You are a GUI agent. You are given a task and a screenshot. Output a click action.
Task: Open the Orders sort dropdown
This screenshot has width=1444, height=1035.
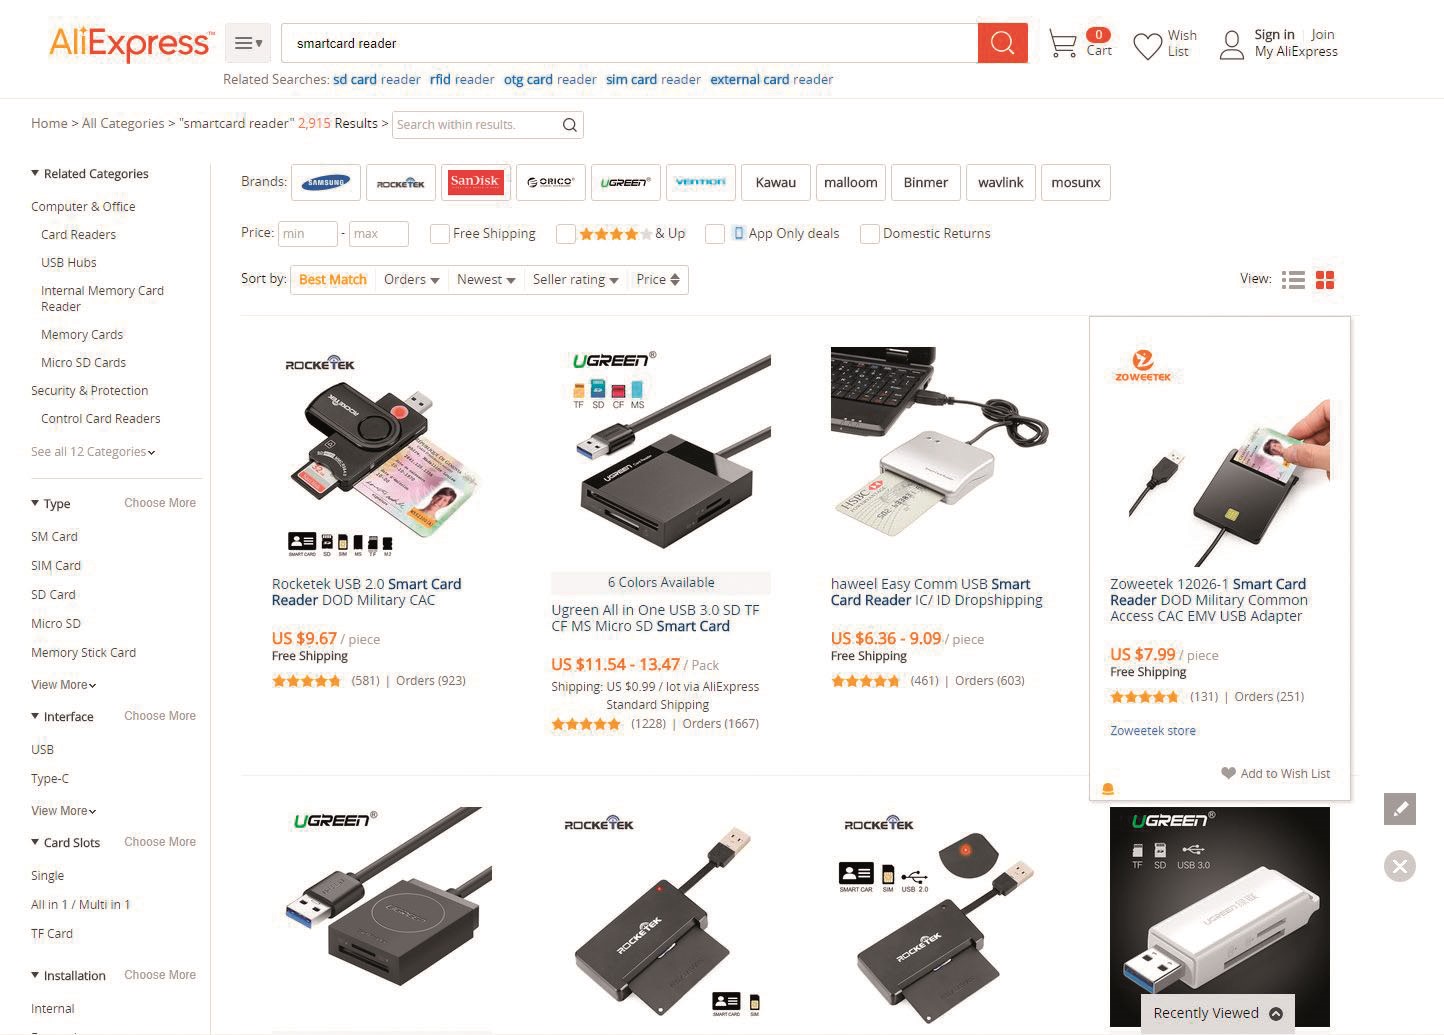pyautogui.click(x=411, y=280)
